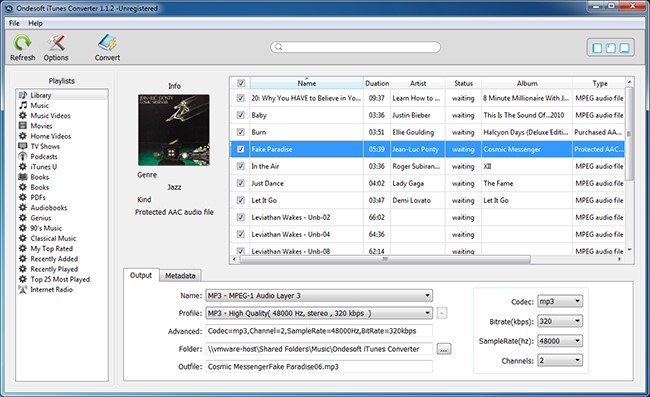Select the first layout view icon

pyautogui.click(x=597, y=48)
